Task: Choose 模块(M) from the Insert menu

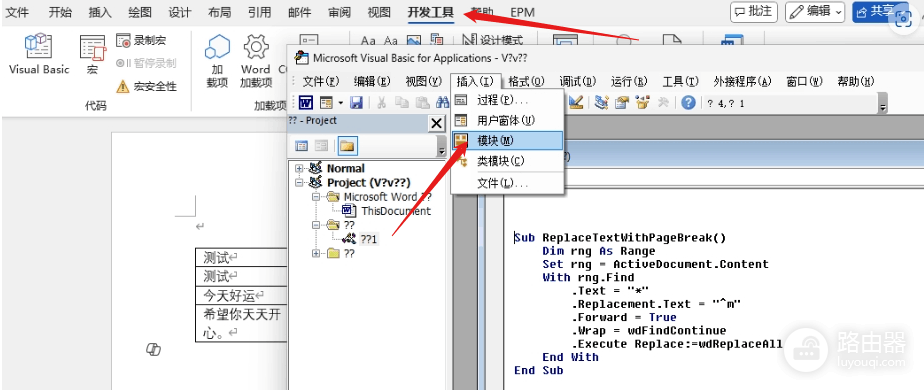Action: coord(507,141)
